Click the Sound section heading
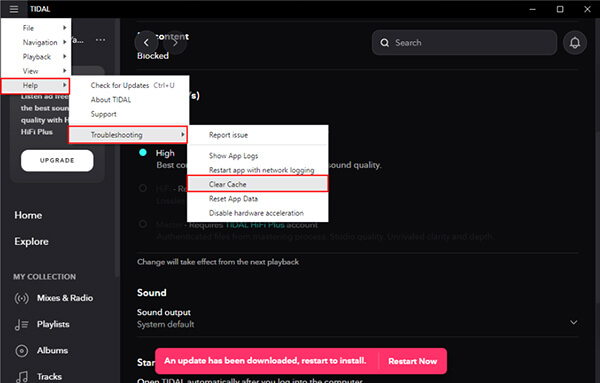Viewport: 600px width, 383px height. coord(152,293)
